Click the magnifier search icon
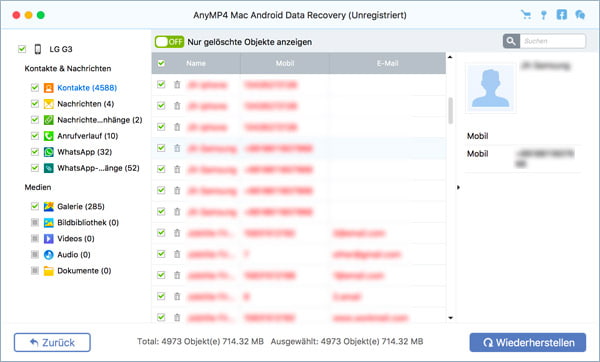The width and height of the screenshot is (600, 362). [511, 41]
